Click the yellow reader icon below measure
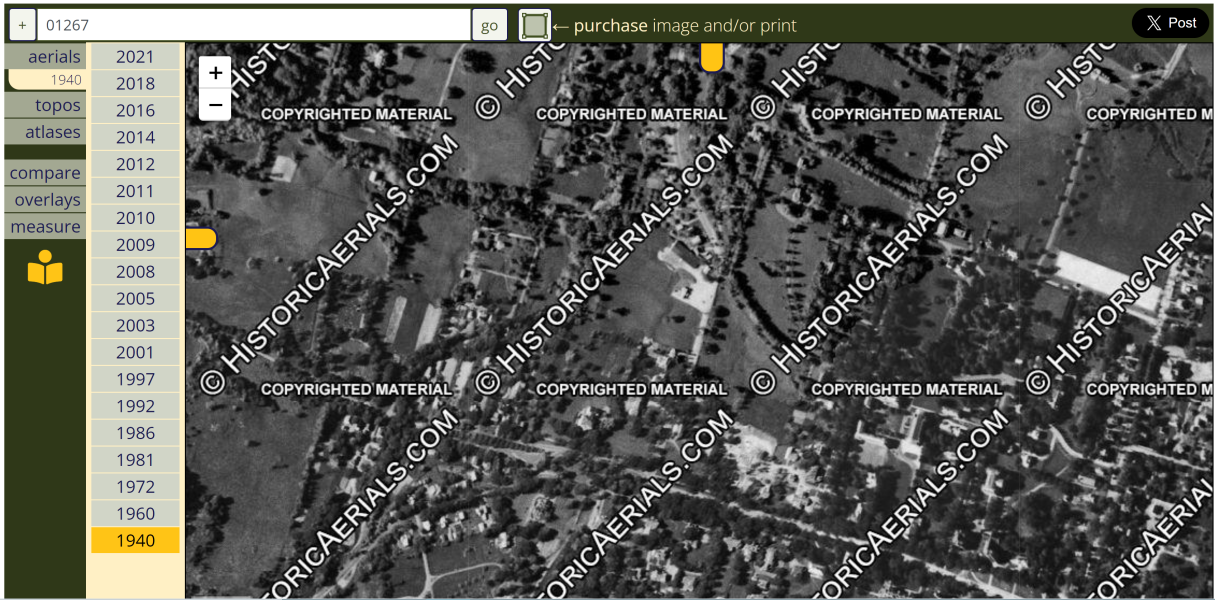The height and width of the screenshot is (600, 1215). pyautogui.click(x=44, y=268)
